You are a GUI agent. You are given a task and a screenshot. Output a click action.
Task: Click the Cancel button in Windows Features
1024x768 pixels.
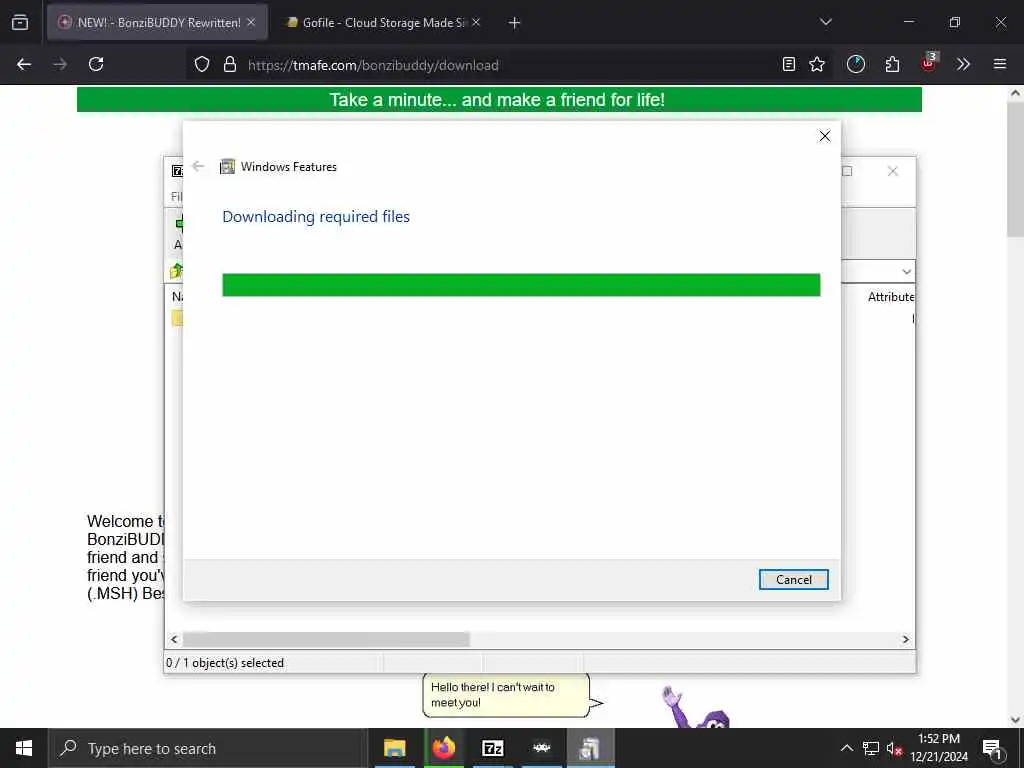click(793, 579)
